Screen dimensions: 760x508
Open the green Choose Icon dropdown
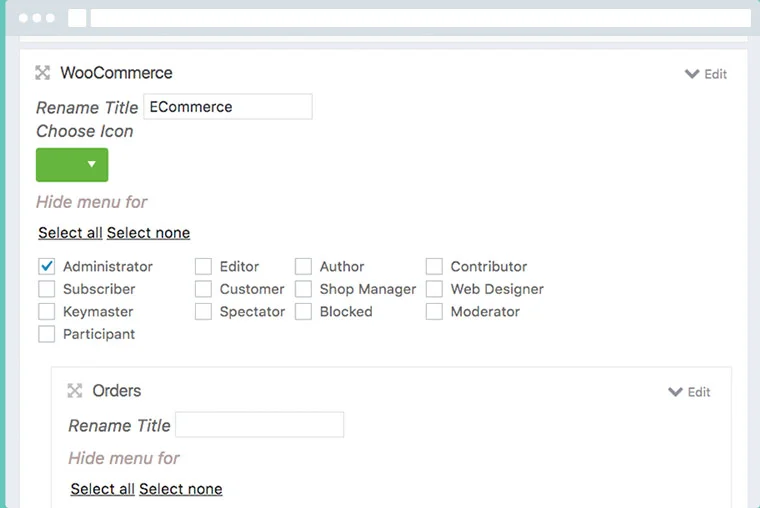72,165
